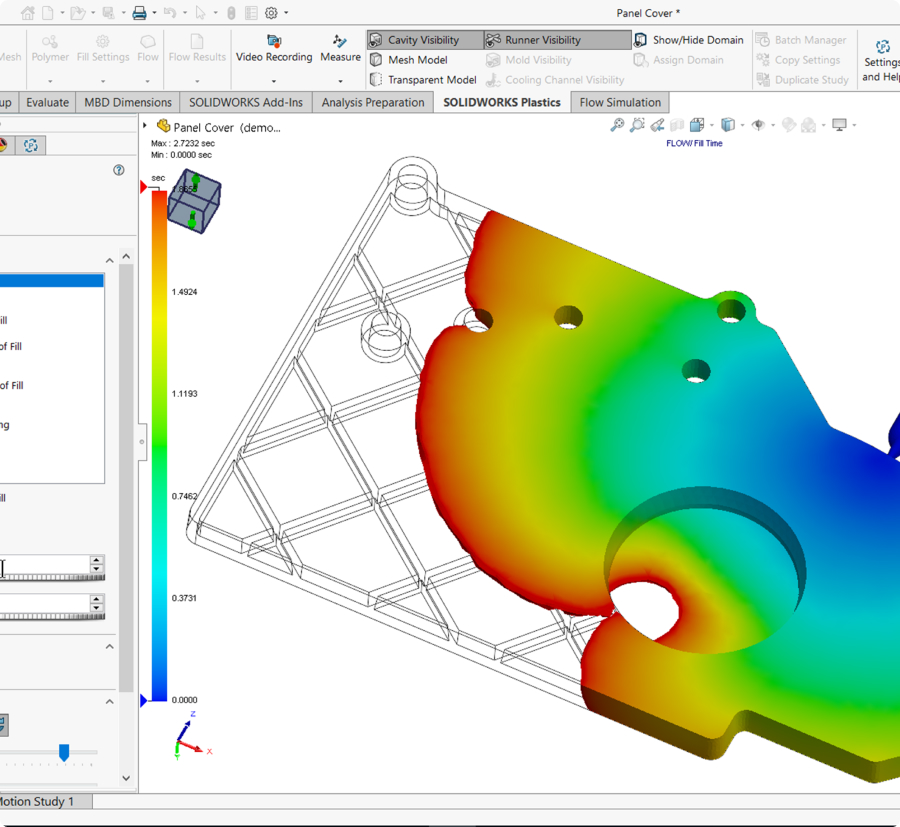
Task: Enable Mesh Model display
Action: point(408,60)
